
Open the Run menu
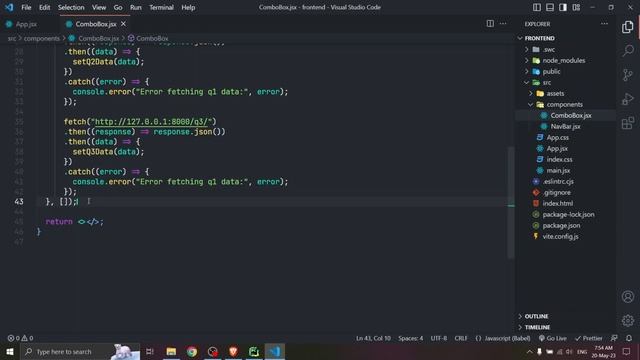coord(136,7)
